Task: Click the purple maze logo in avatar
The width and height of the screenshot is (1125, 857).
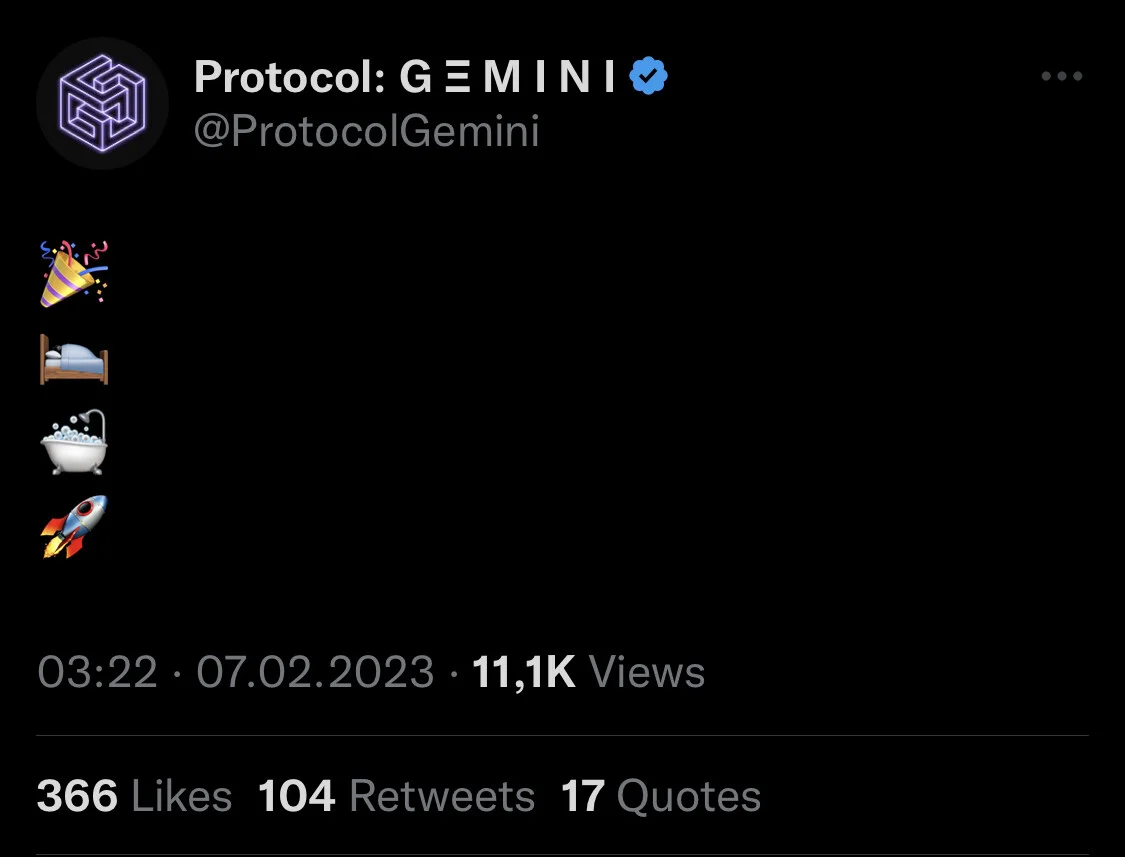Action: 103,103
